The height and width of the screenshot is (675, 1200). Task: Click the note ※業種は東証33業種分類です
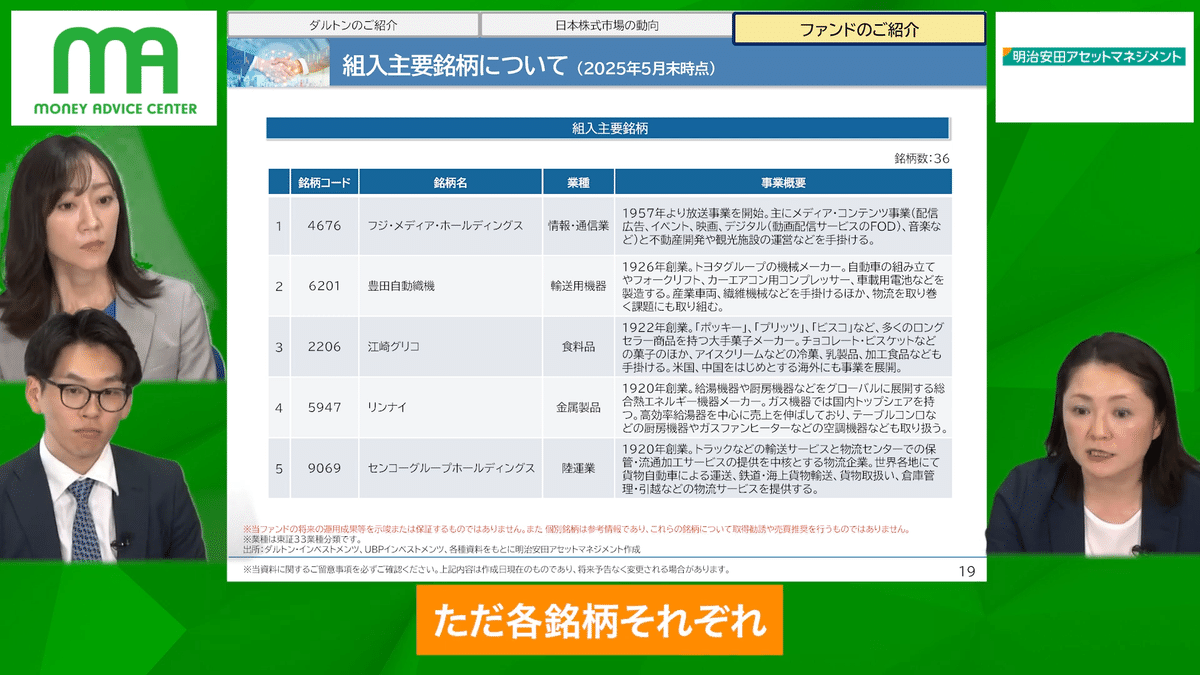301,539
